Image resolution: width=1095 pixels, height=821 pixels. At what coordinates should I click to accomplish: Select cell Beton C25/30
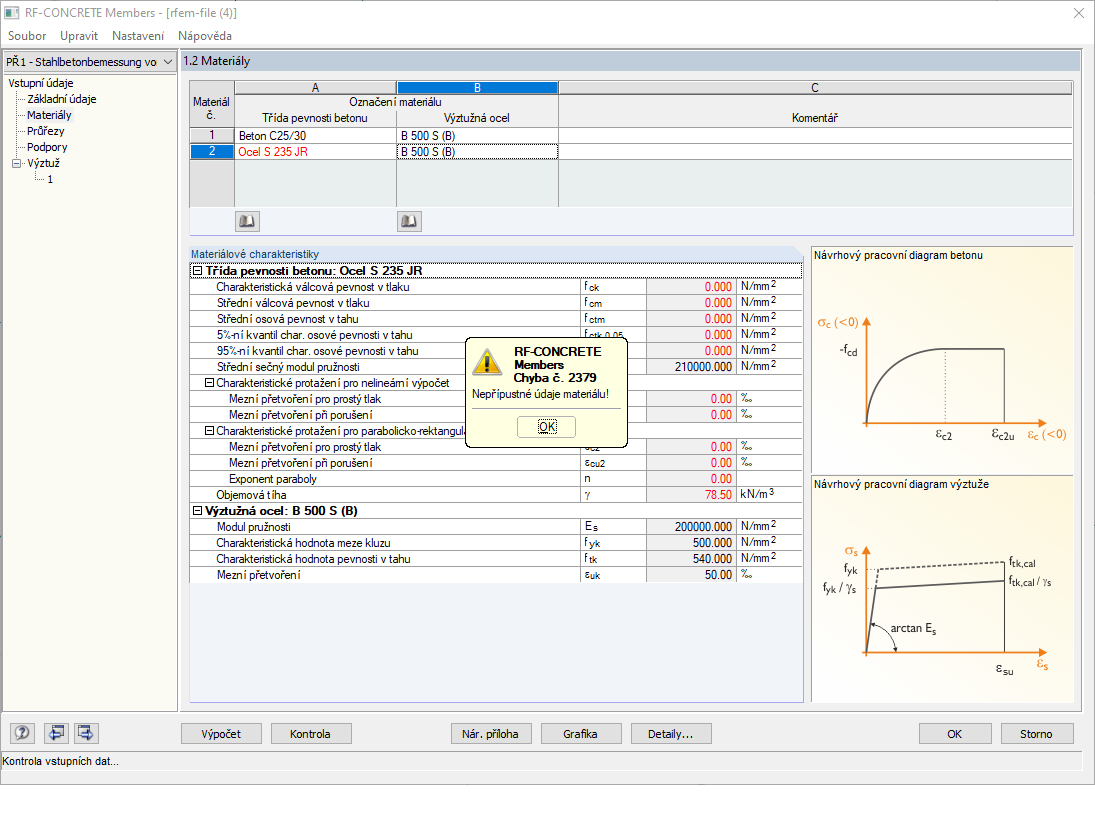[316, 135]
